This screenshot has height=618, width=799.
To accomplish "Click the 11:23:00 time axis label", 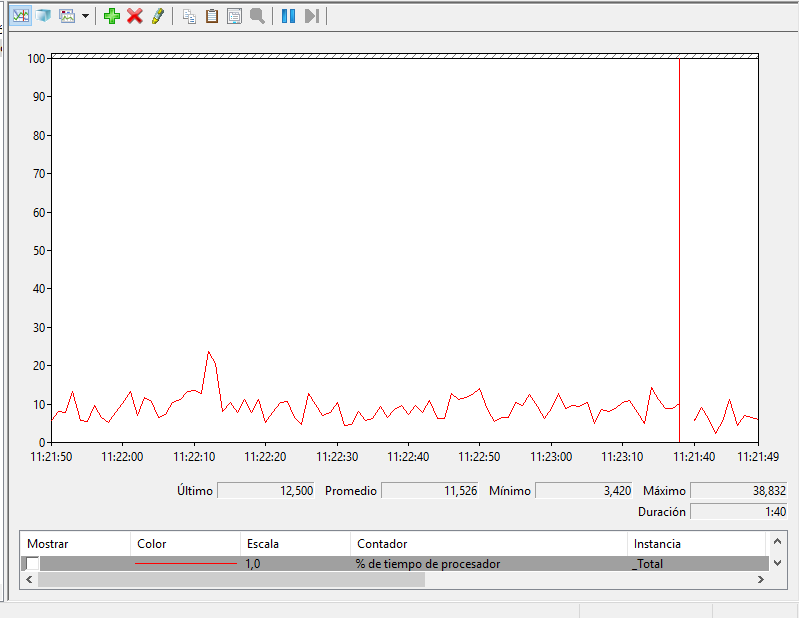I will point(551,456).
